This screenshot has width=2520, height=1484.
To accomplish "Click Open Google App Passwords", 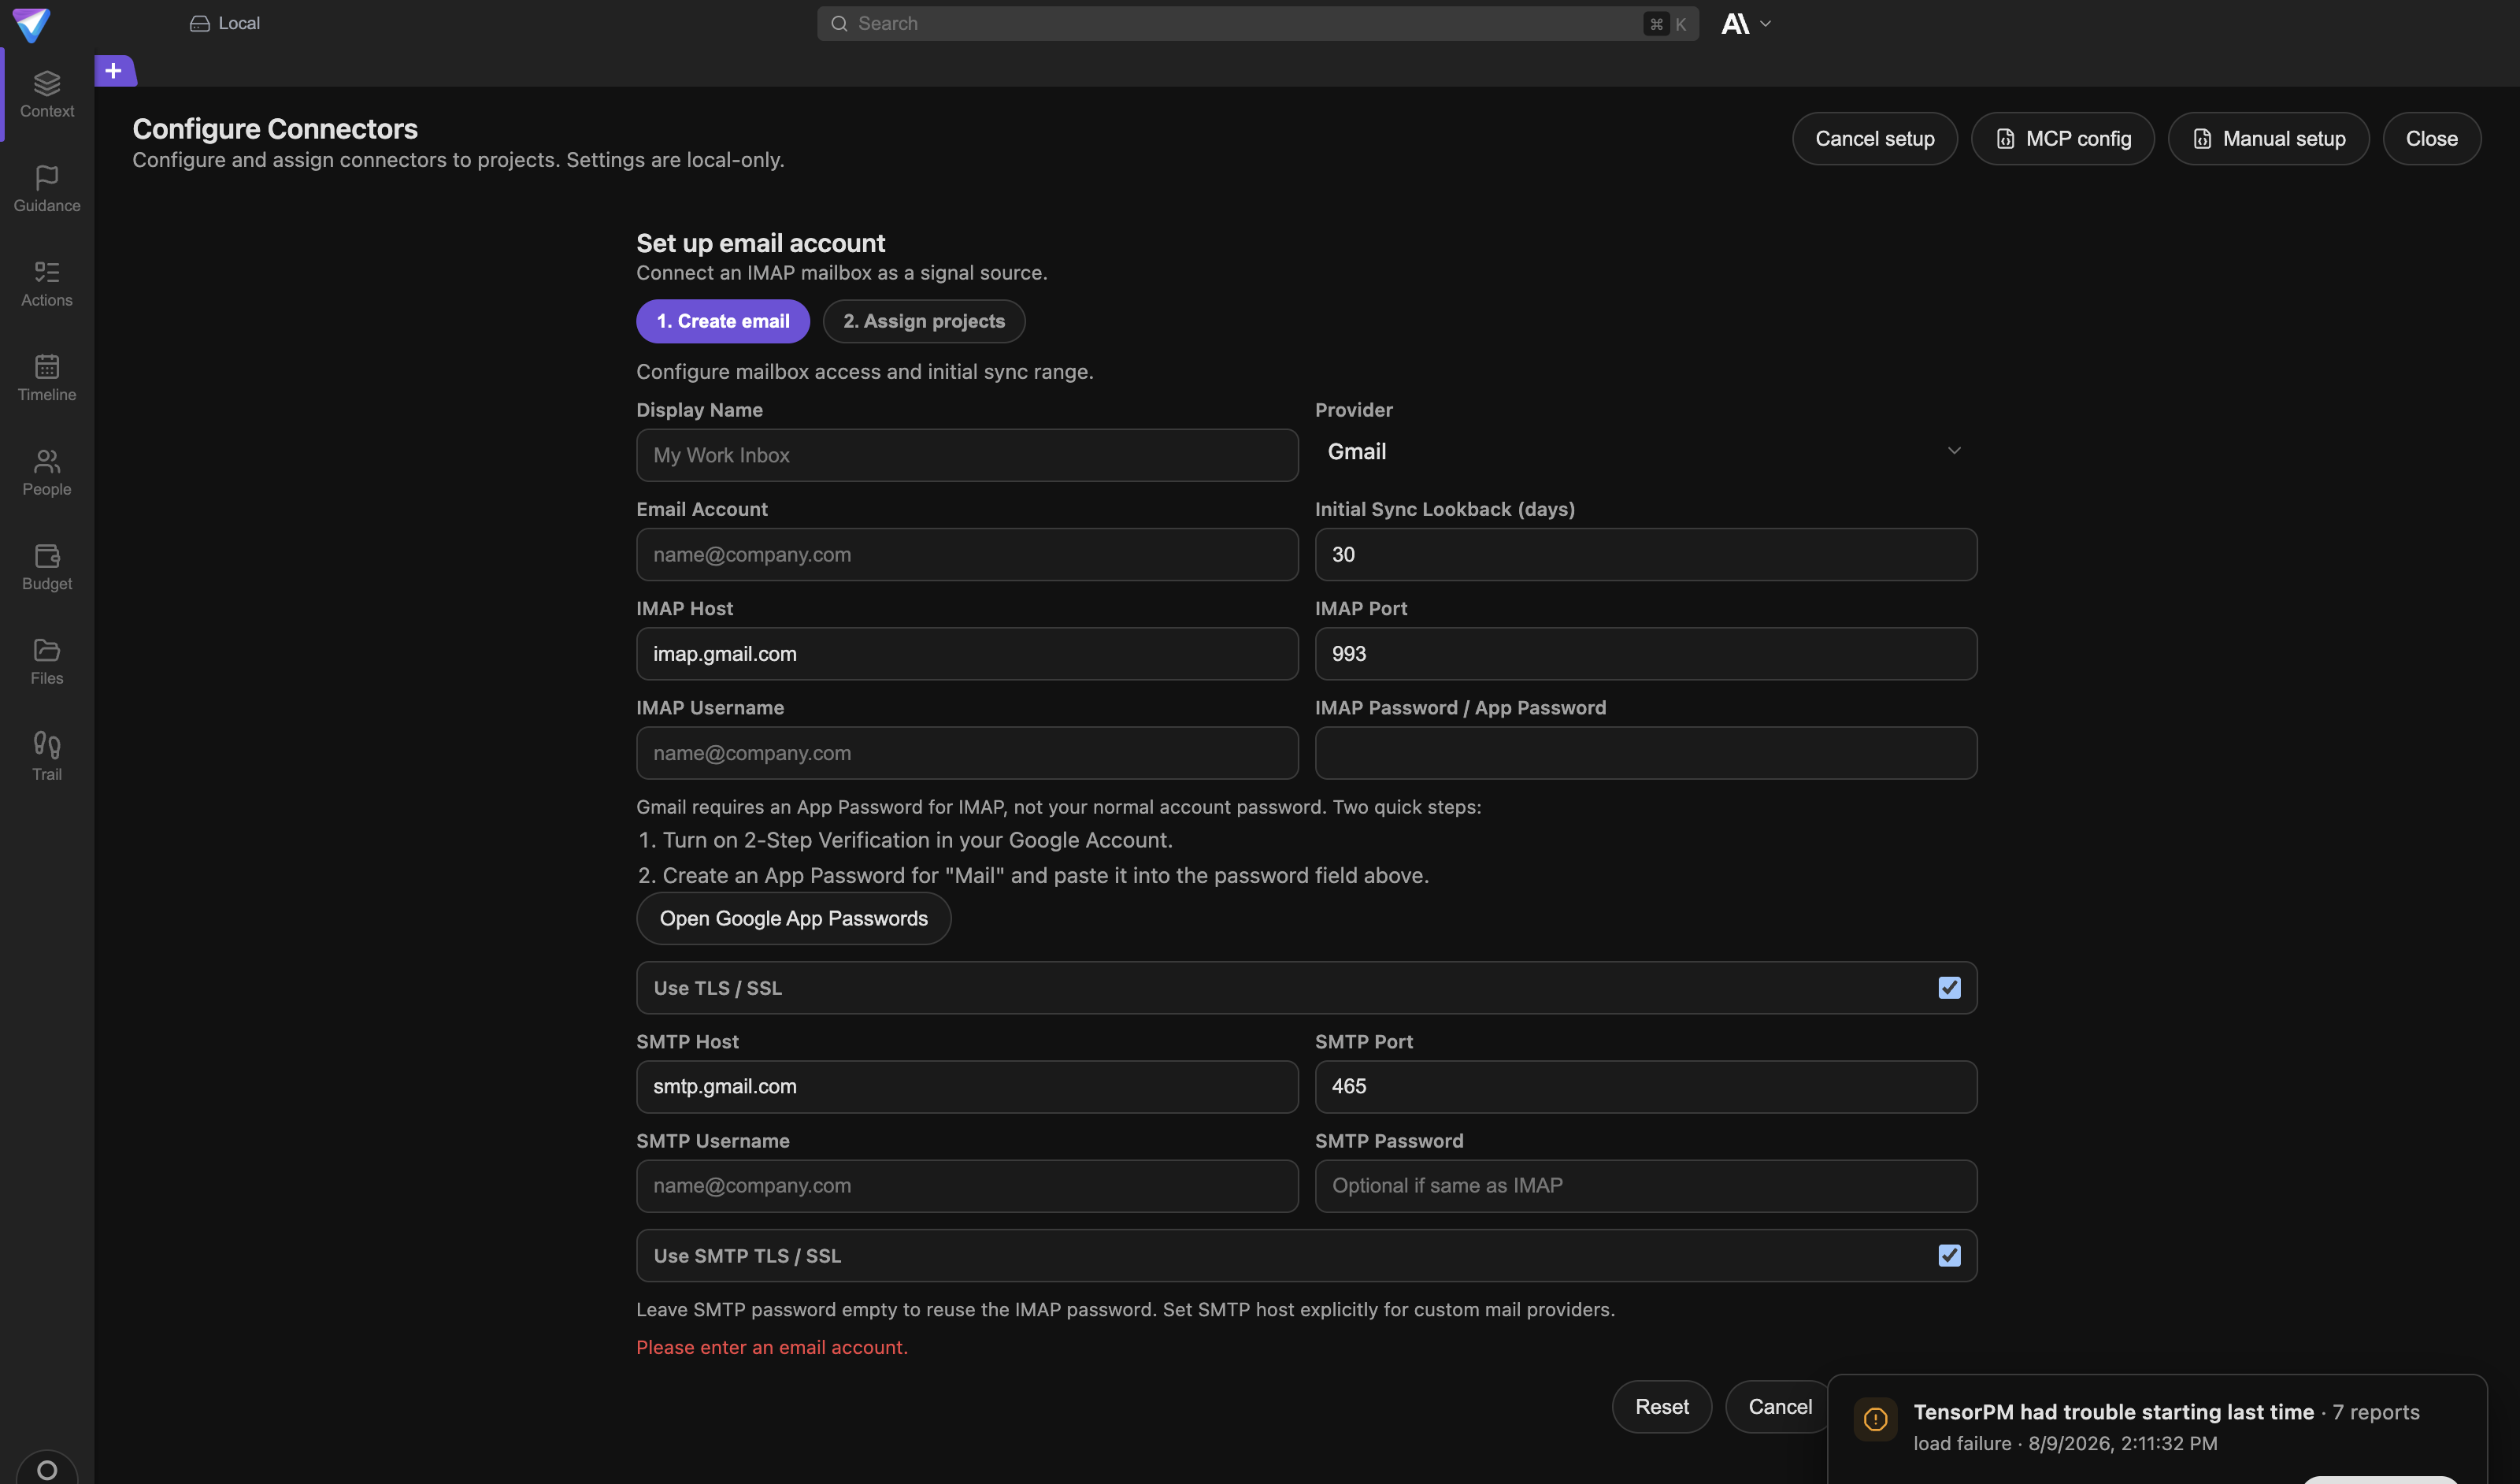I will (x=793, y=918).
